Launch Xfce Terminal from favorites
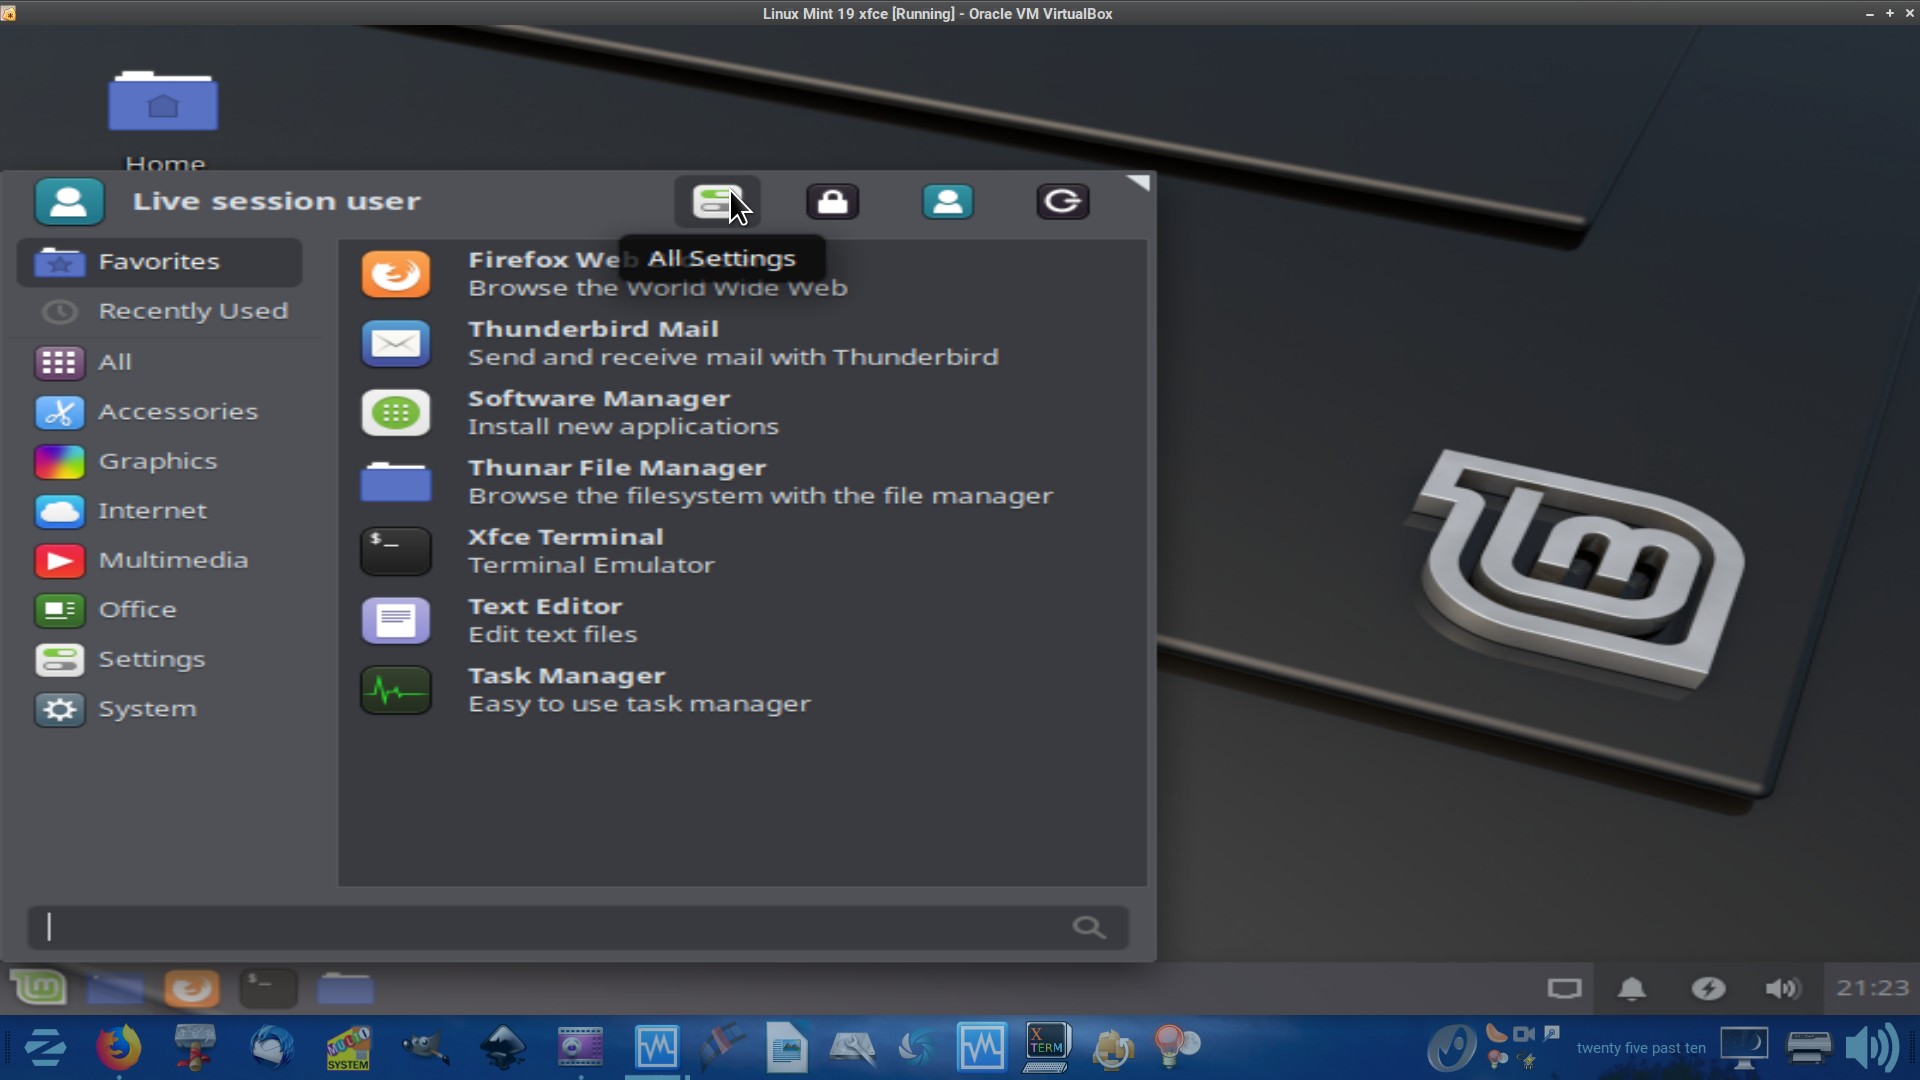This screenshot has width=1920, height=1080. (x=565, y=551)
